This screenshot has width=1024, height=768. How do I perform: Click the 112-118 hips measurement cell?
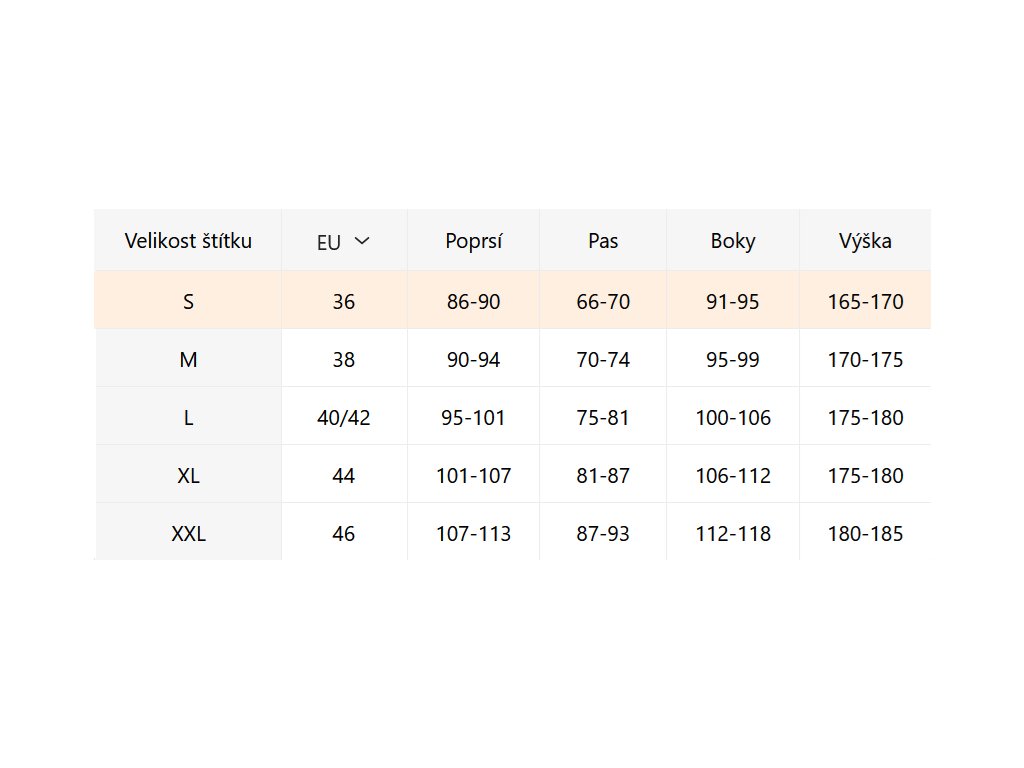click(733, 533)
